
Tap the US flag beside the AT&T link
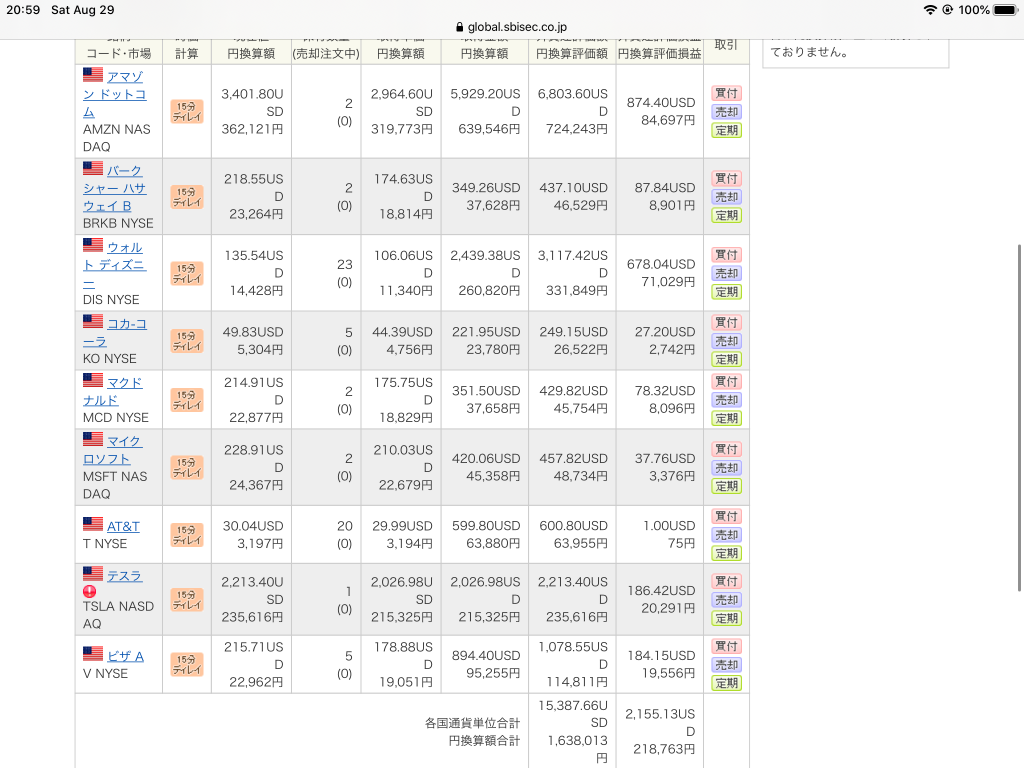[x=93, y=524]
